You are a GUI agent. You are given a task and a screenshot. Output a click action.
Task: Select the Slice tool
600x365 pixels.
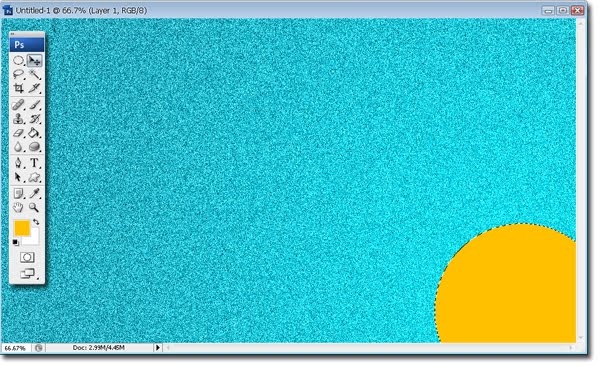click(34, 88)
